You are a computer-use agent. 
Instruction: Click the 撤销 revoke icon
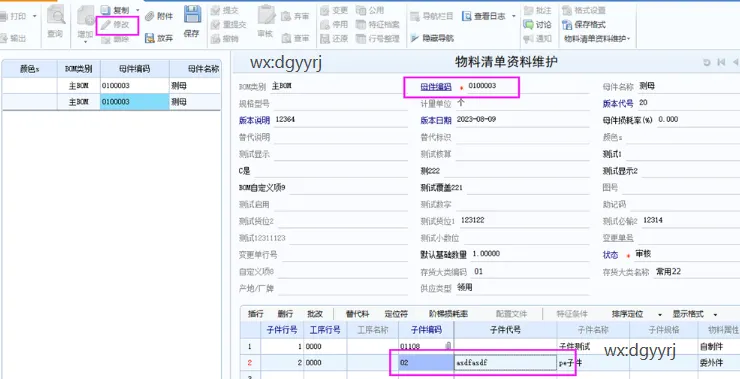(x=215, y=39)
